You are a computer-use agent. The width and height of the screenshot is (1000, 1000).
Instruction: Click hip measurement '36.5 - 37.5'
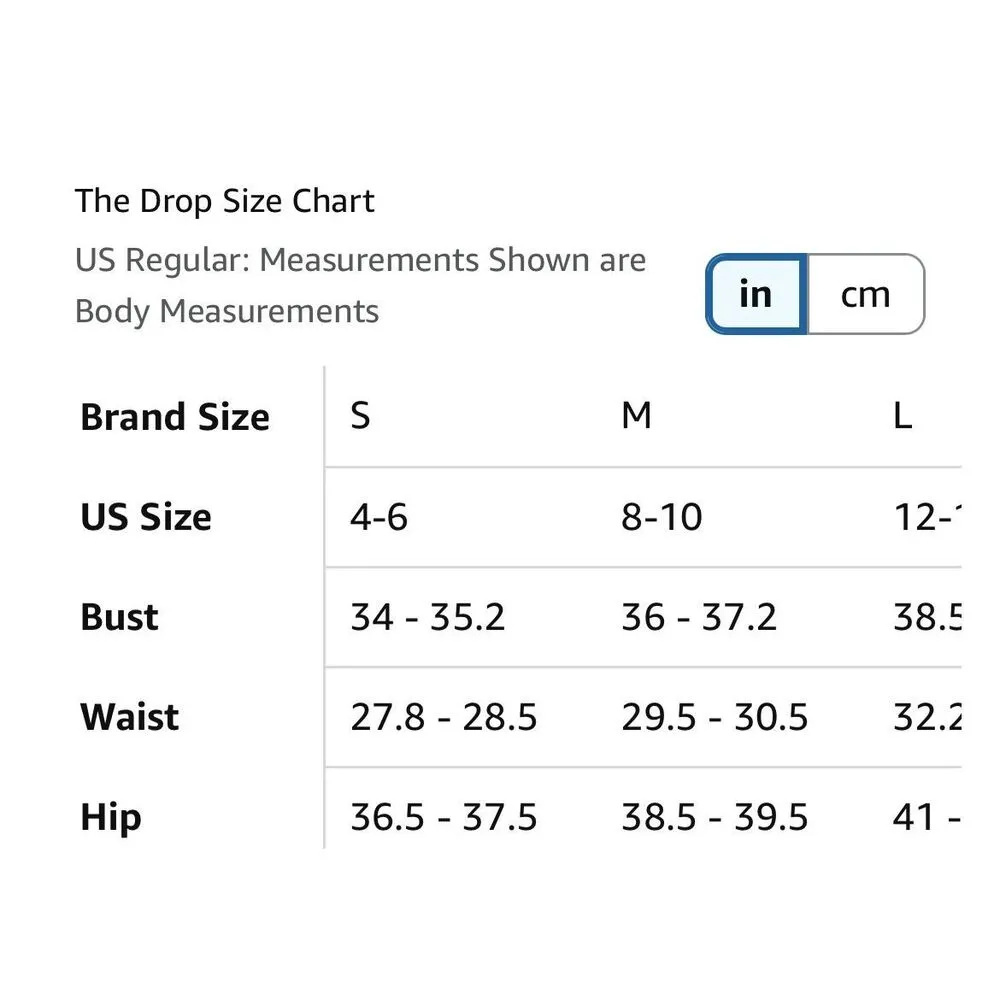[x=444, y=817]
